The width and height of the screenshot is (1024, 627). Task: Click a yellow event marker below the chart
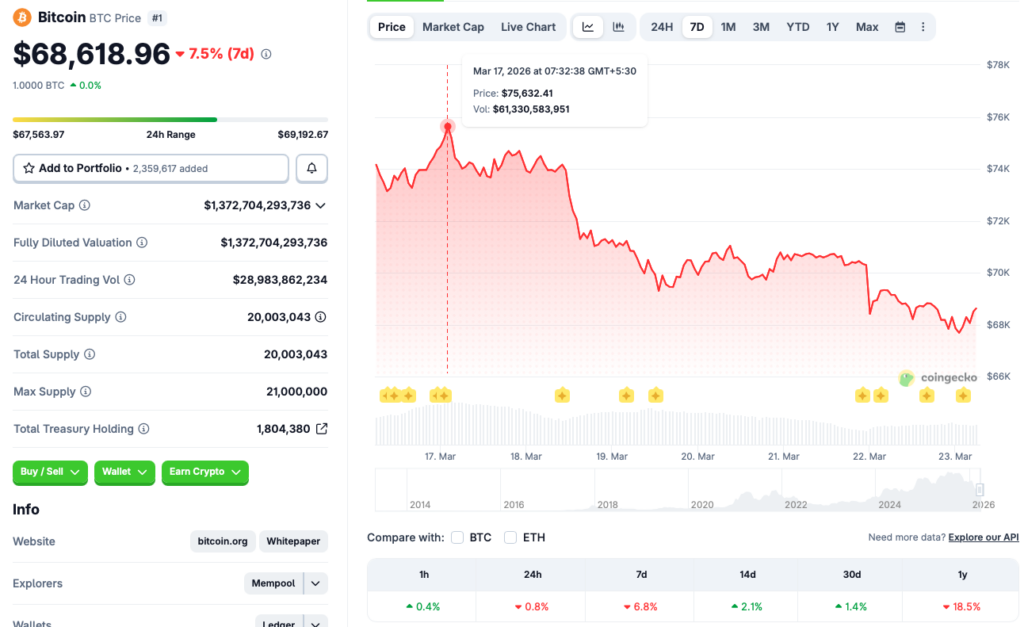pos(562,395)
